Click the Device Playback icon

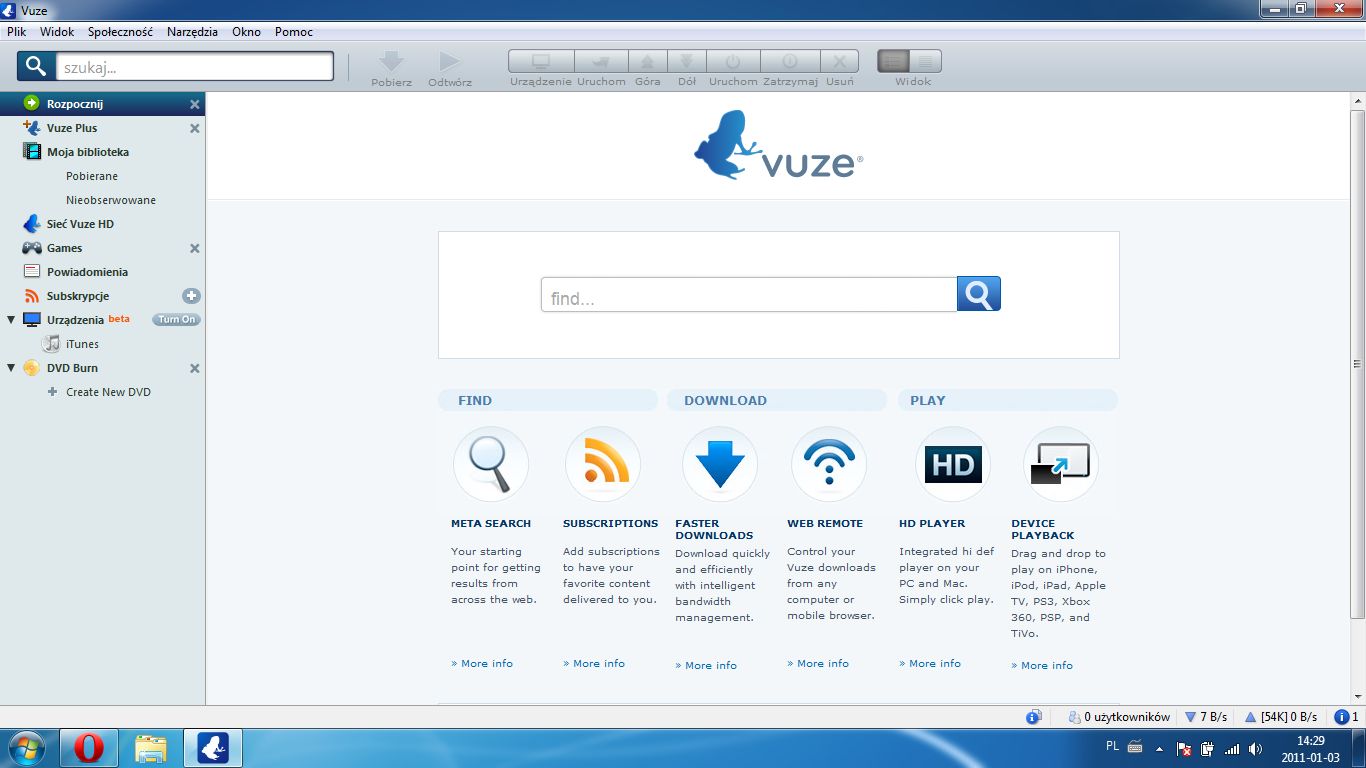tap(1061, 464)
